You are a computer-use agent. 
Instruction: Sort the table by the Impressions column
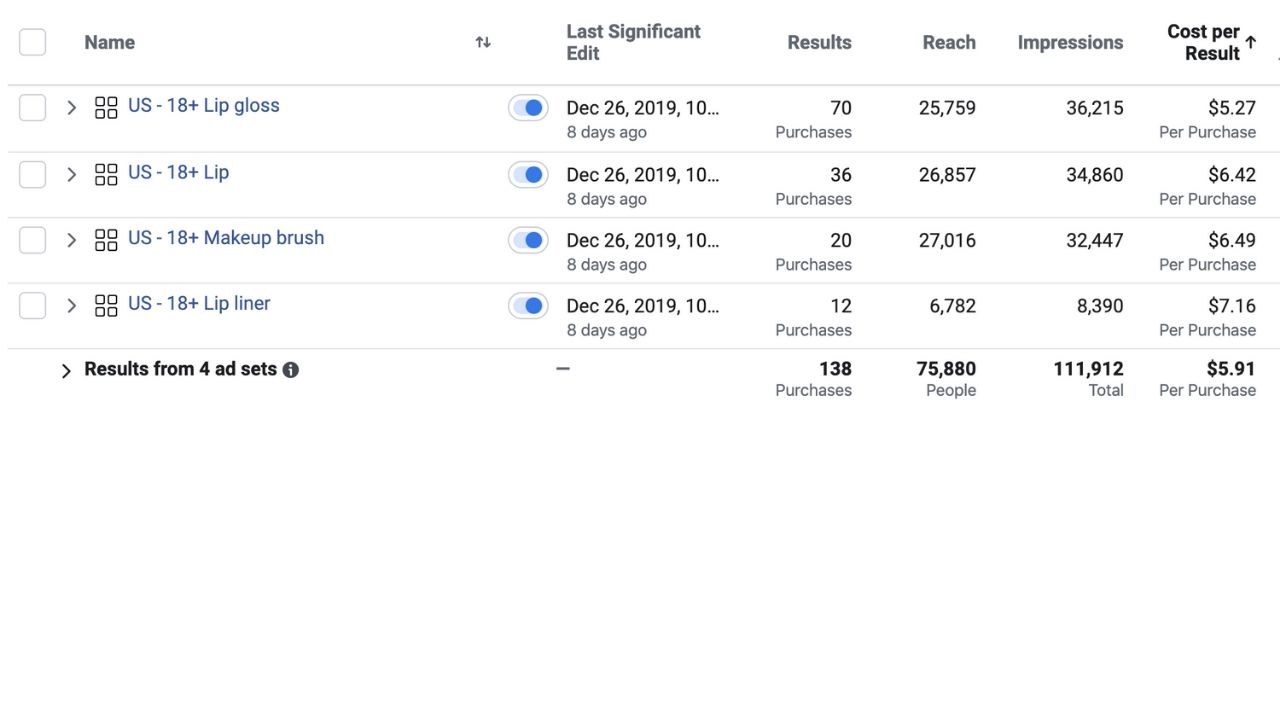point(1070,42)
